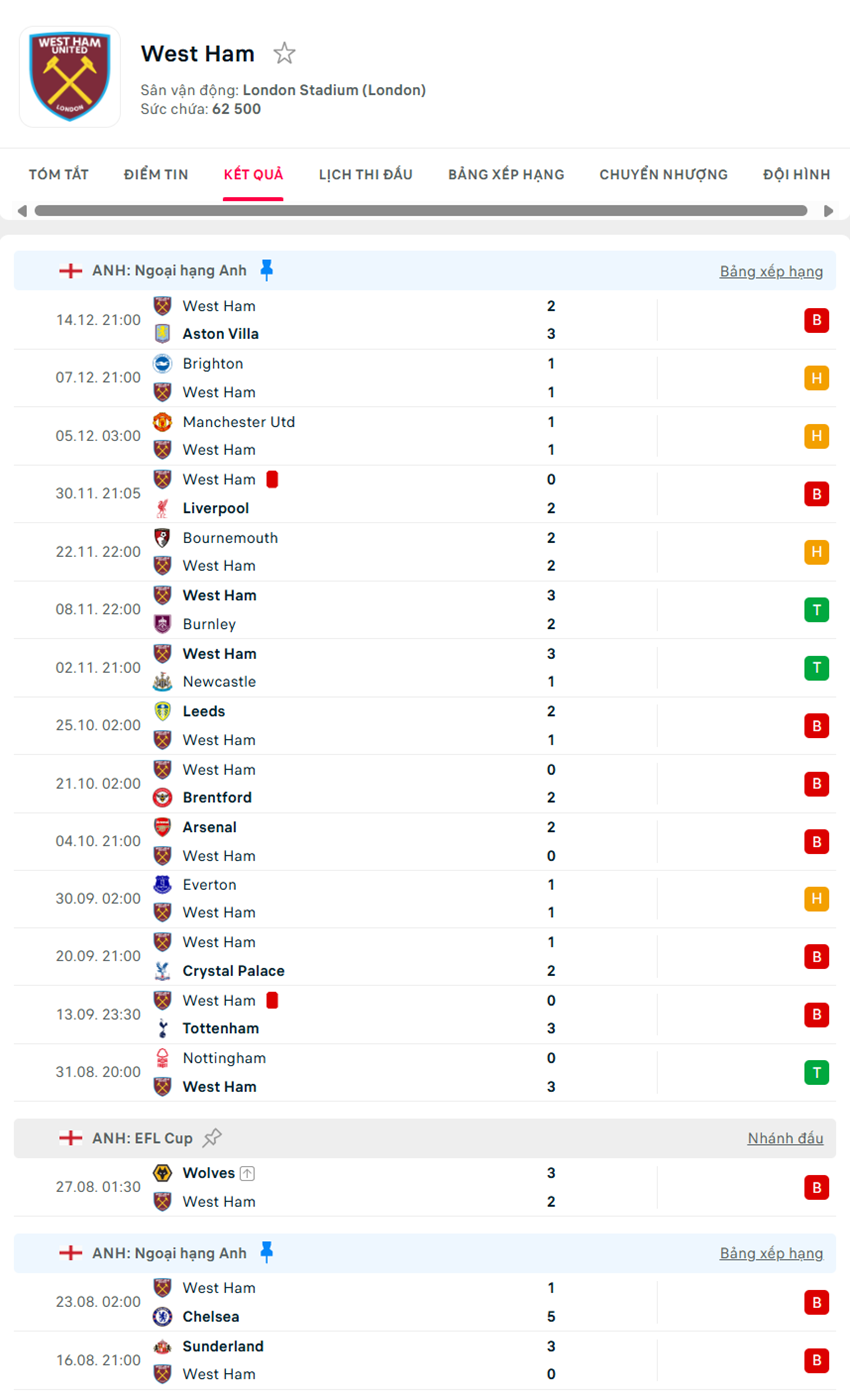Screen dimensions: 850x1395
Task: Open the TÓM TẮT tab
Action: 59,174
